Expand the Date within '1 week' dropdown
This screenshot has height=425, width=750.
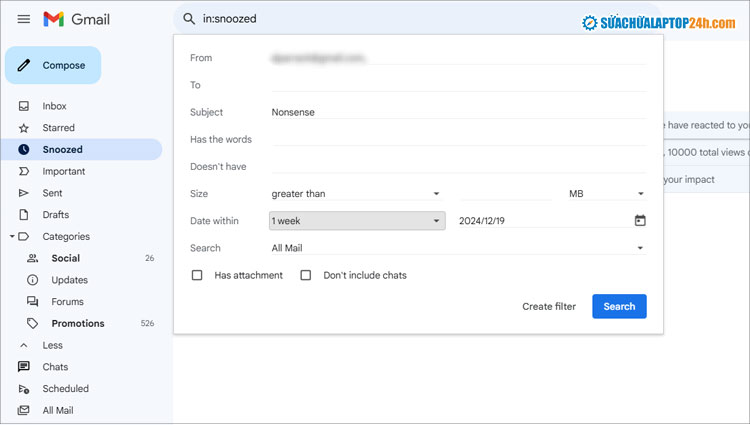click(356, 221)
